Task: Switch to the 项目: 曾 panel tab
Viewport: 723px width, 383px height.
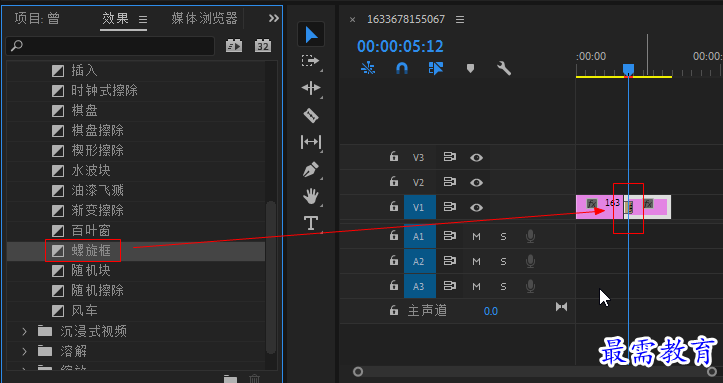Action: coord(37,18)
